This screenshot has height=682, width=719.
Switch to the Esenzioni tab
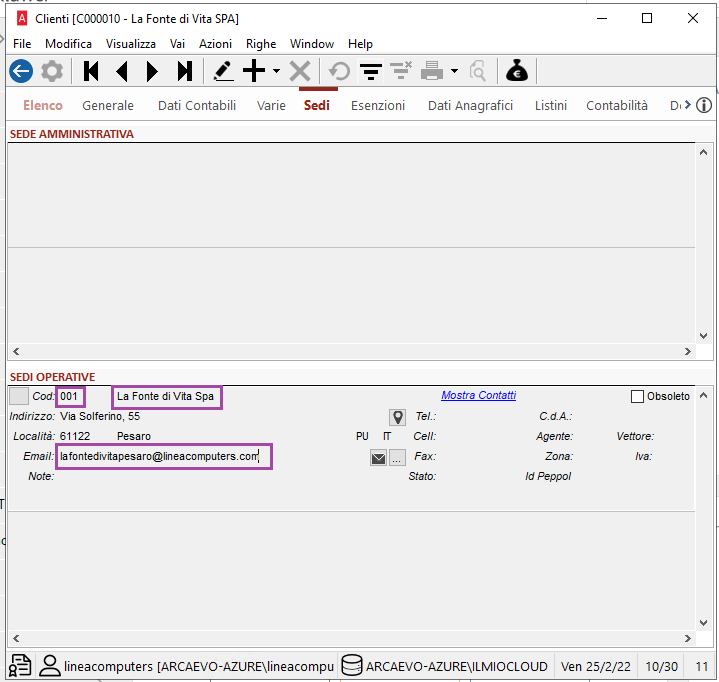point(378,105)
